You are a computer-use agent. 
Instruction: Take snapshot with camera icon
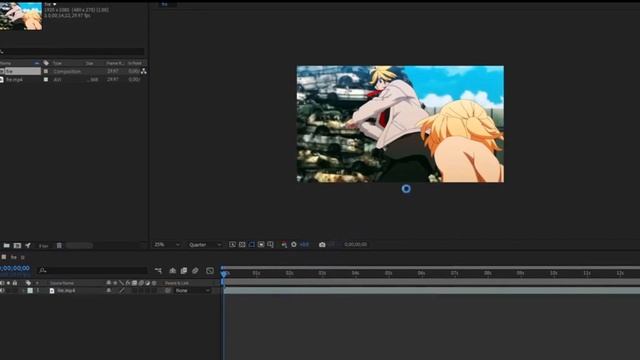pos(322,244)
